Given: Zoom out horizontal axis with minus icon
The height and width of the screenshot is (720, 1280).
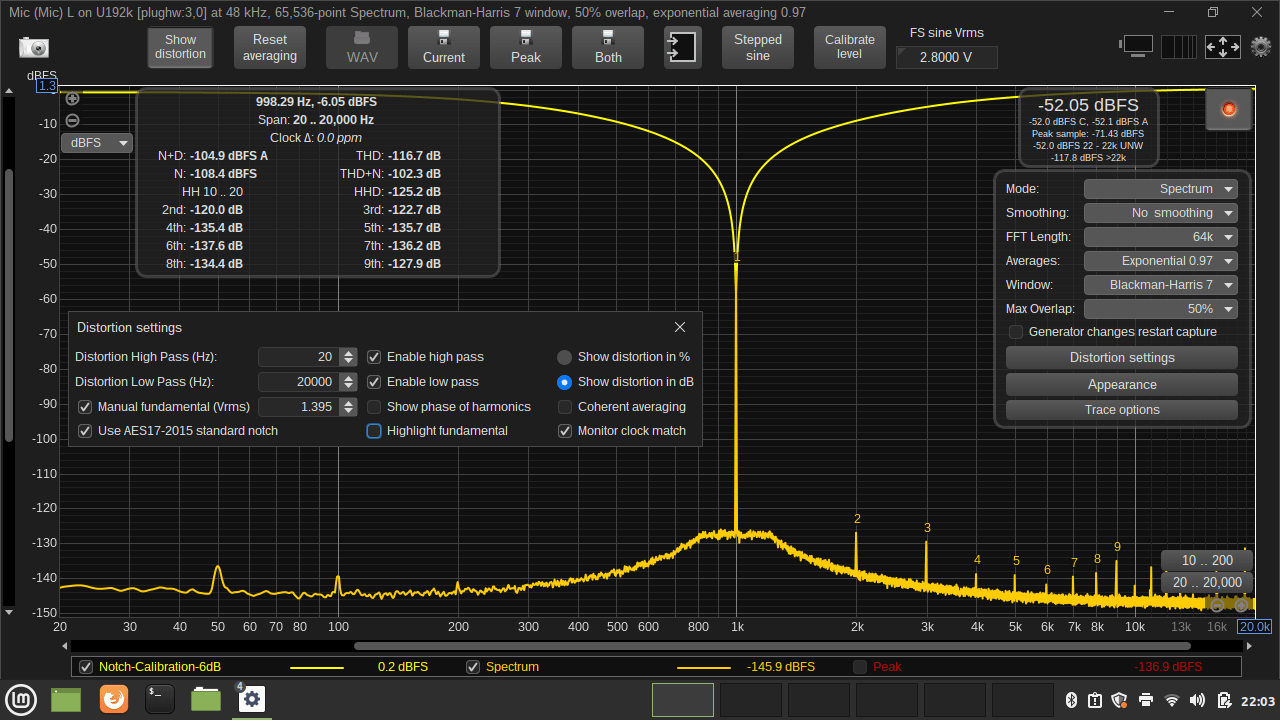Looking at the screenshot, I should point(1217,605).
